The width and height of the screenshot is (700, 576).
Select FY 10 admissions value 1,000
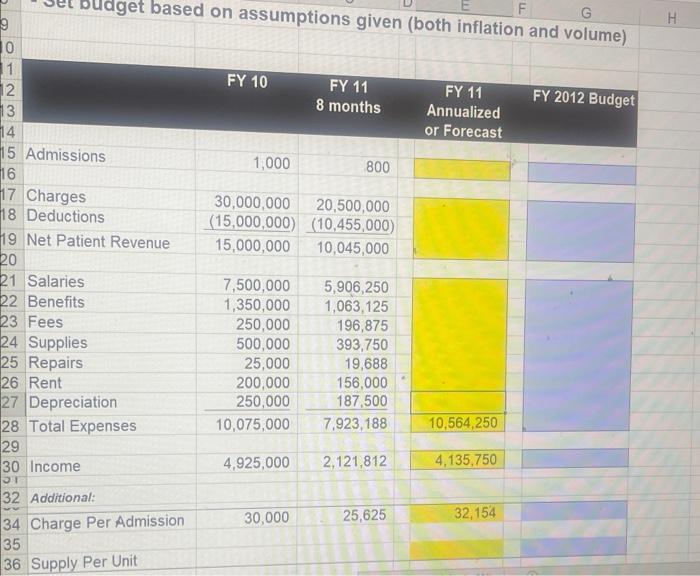coord(271,163)
